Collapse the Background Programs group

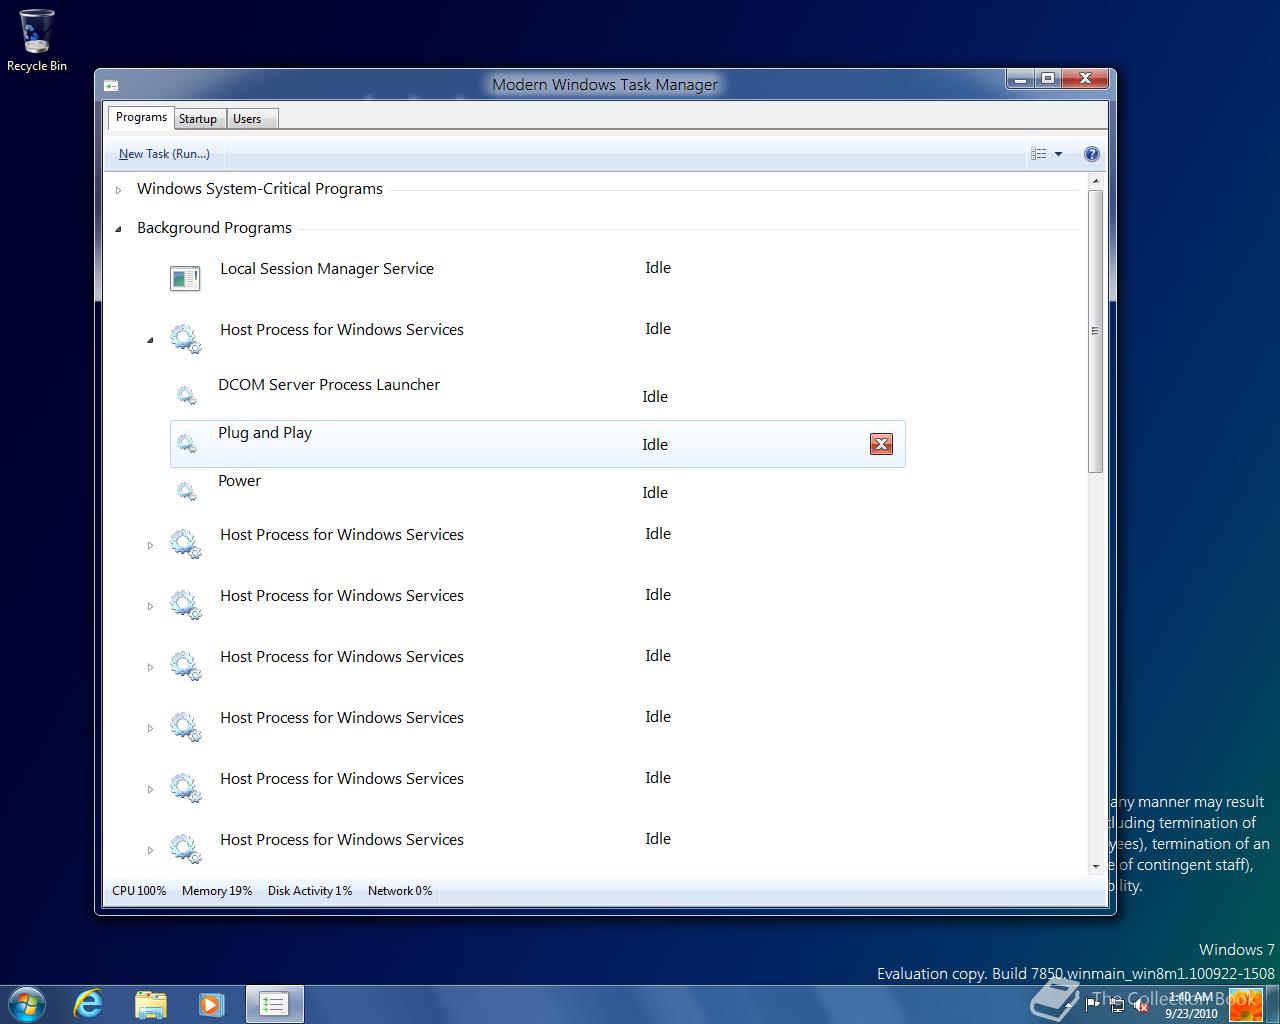119,229
